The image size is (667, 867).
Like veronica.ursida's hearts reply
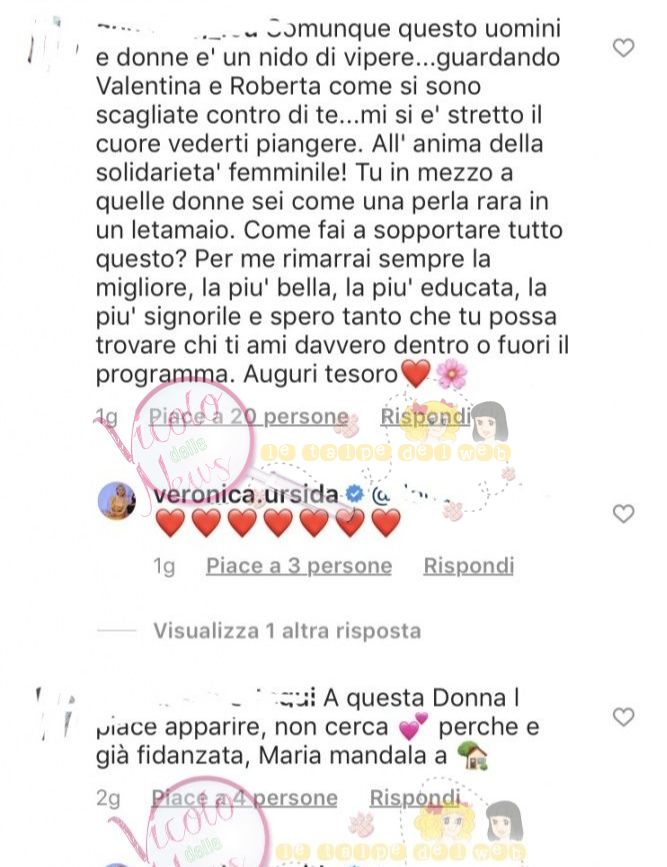[x=623, y=514]
